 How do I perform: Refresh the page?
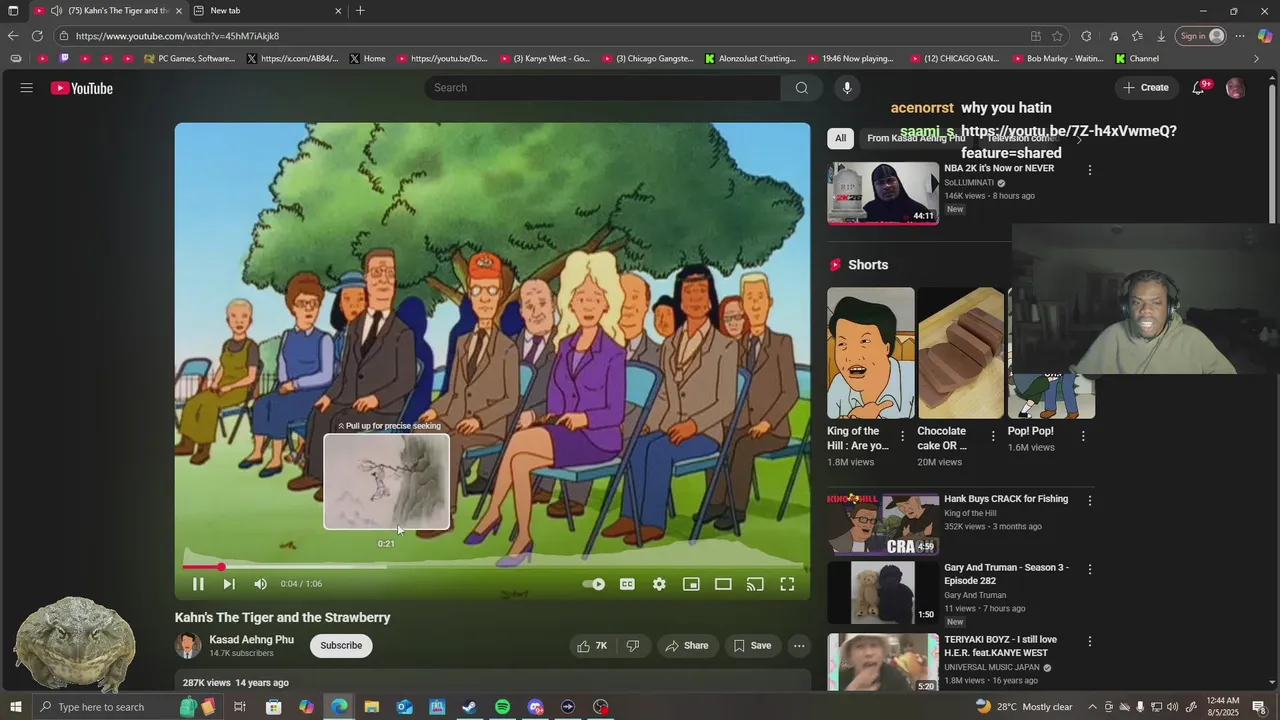(x=37, y=36)
